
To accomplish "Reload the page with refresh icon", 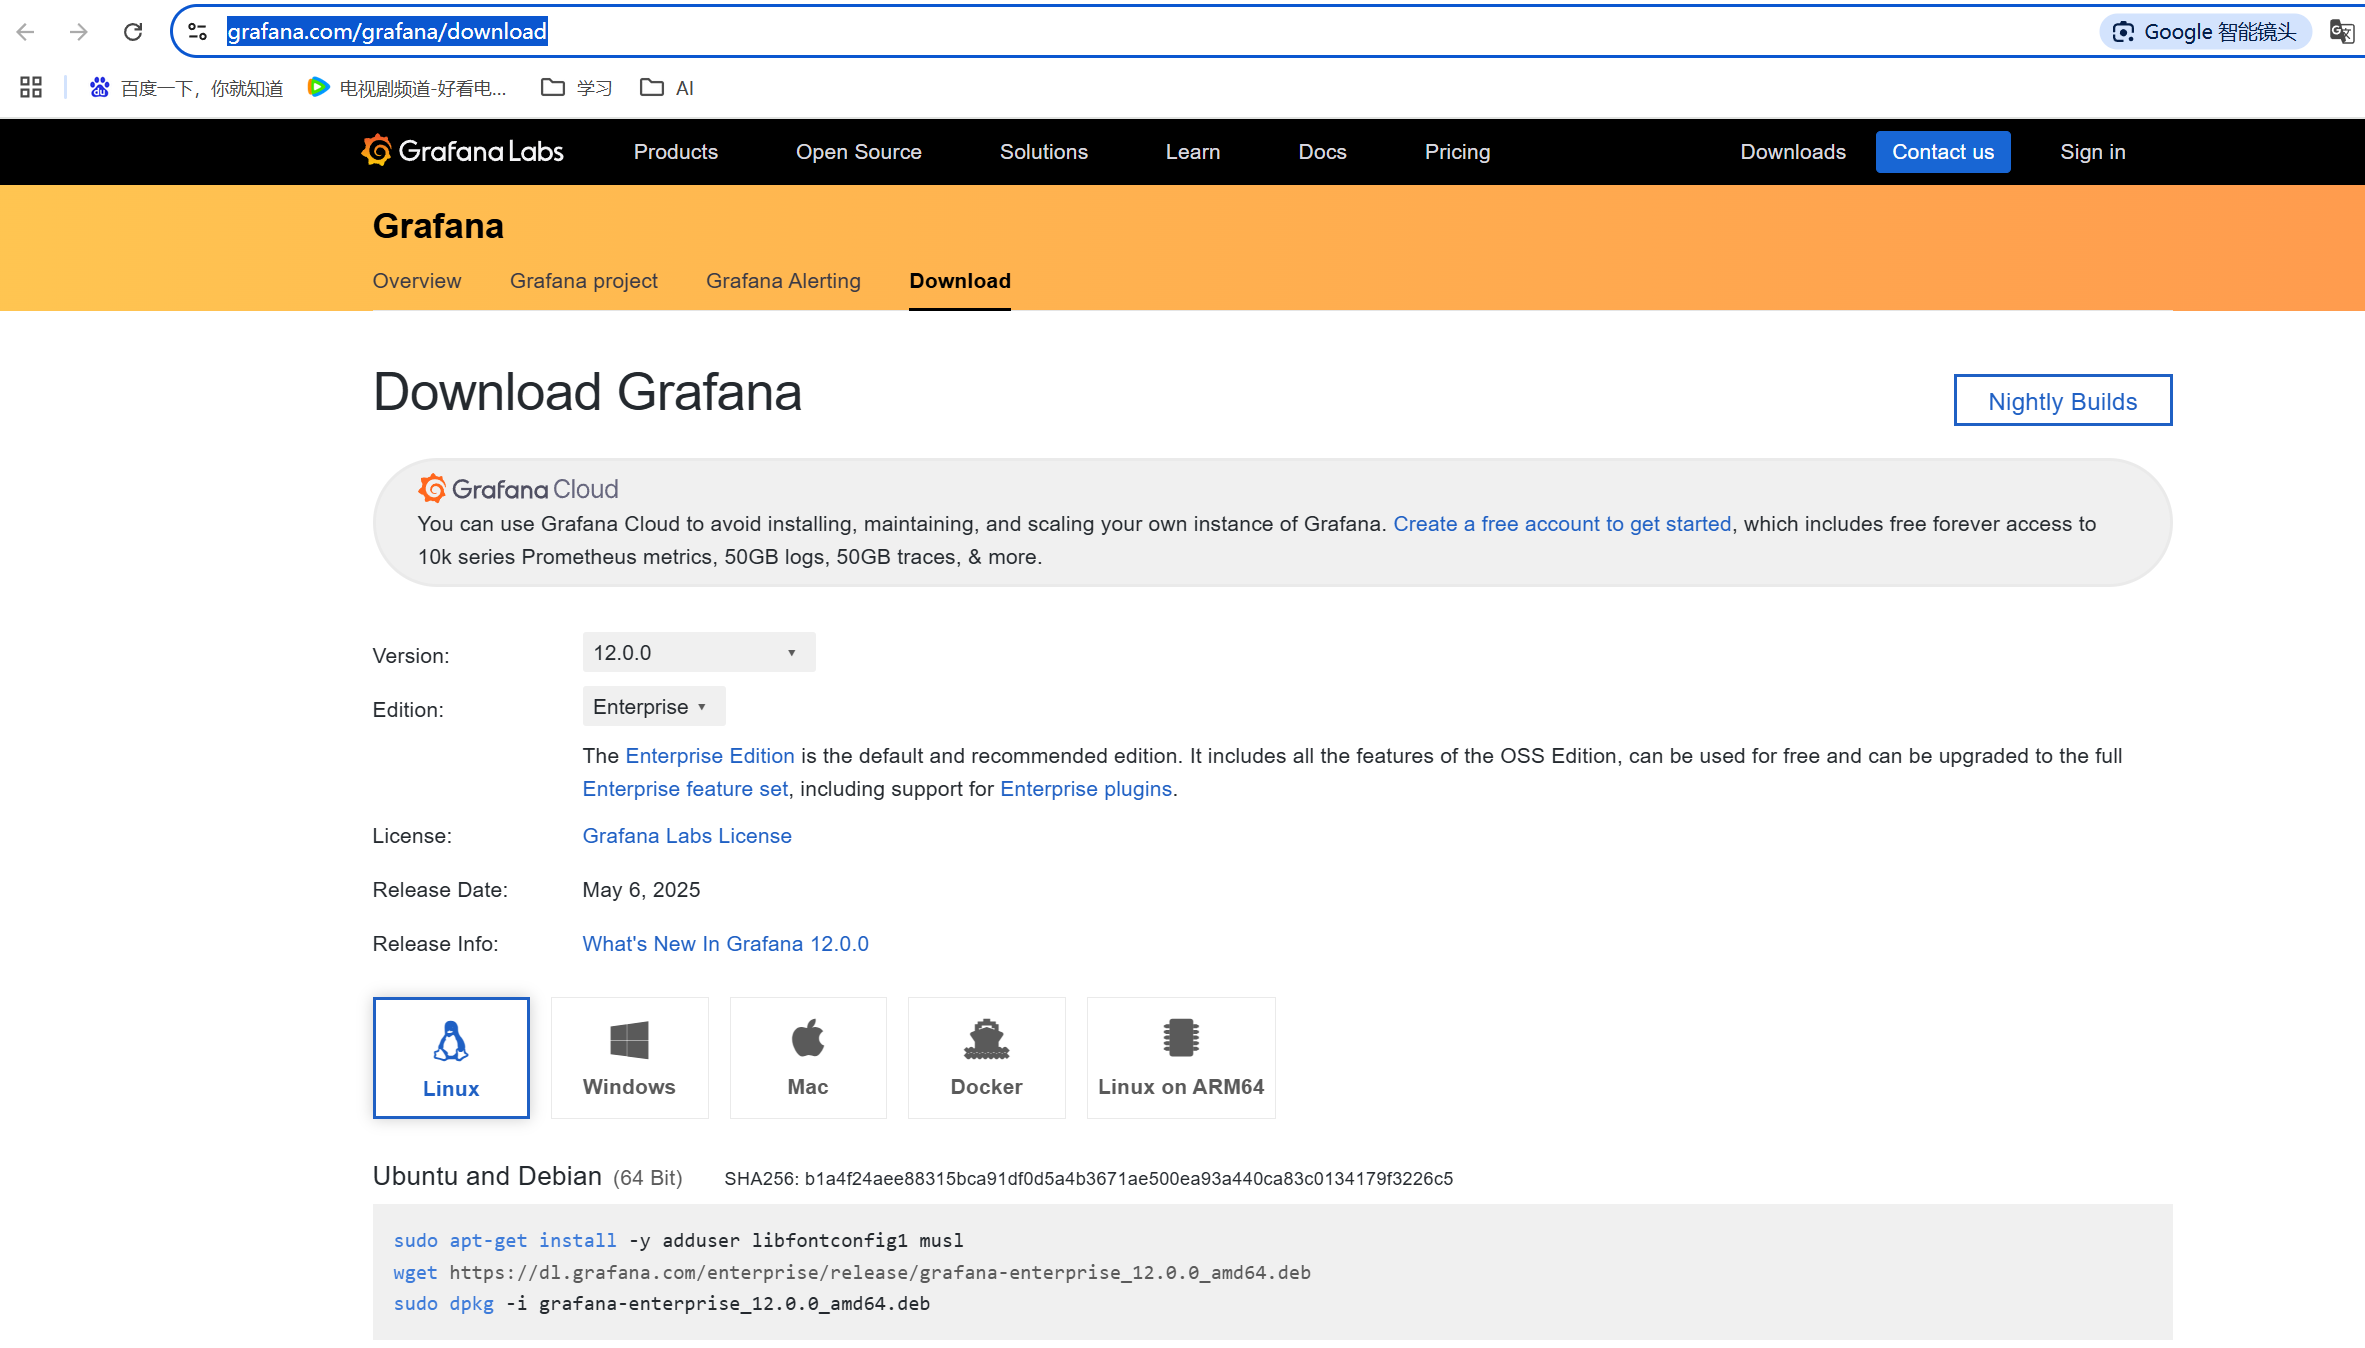I will [x=133, y=32].
